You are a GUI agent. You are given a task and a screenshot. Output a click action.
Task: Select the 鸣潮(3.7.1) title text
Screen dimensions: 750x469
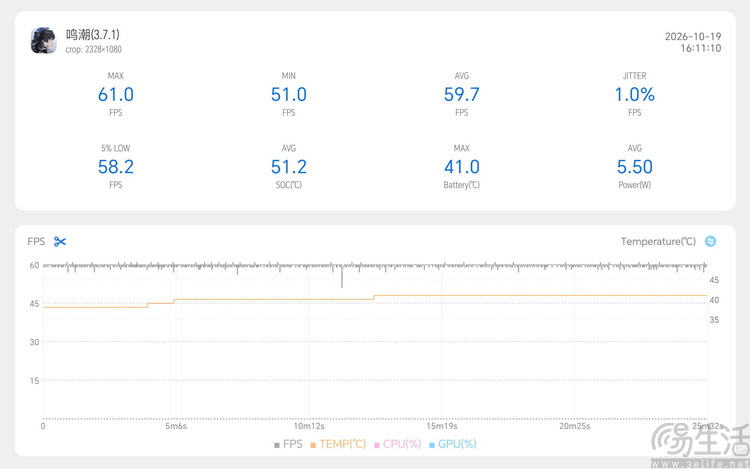(x=93, y=34)
